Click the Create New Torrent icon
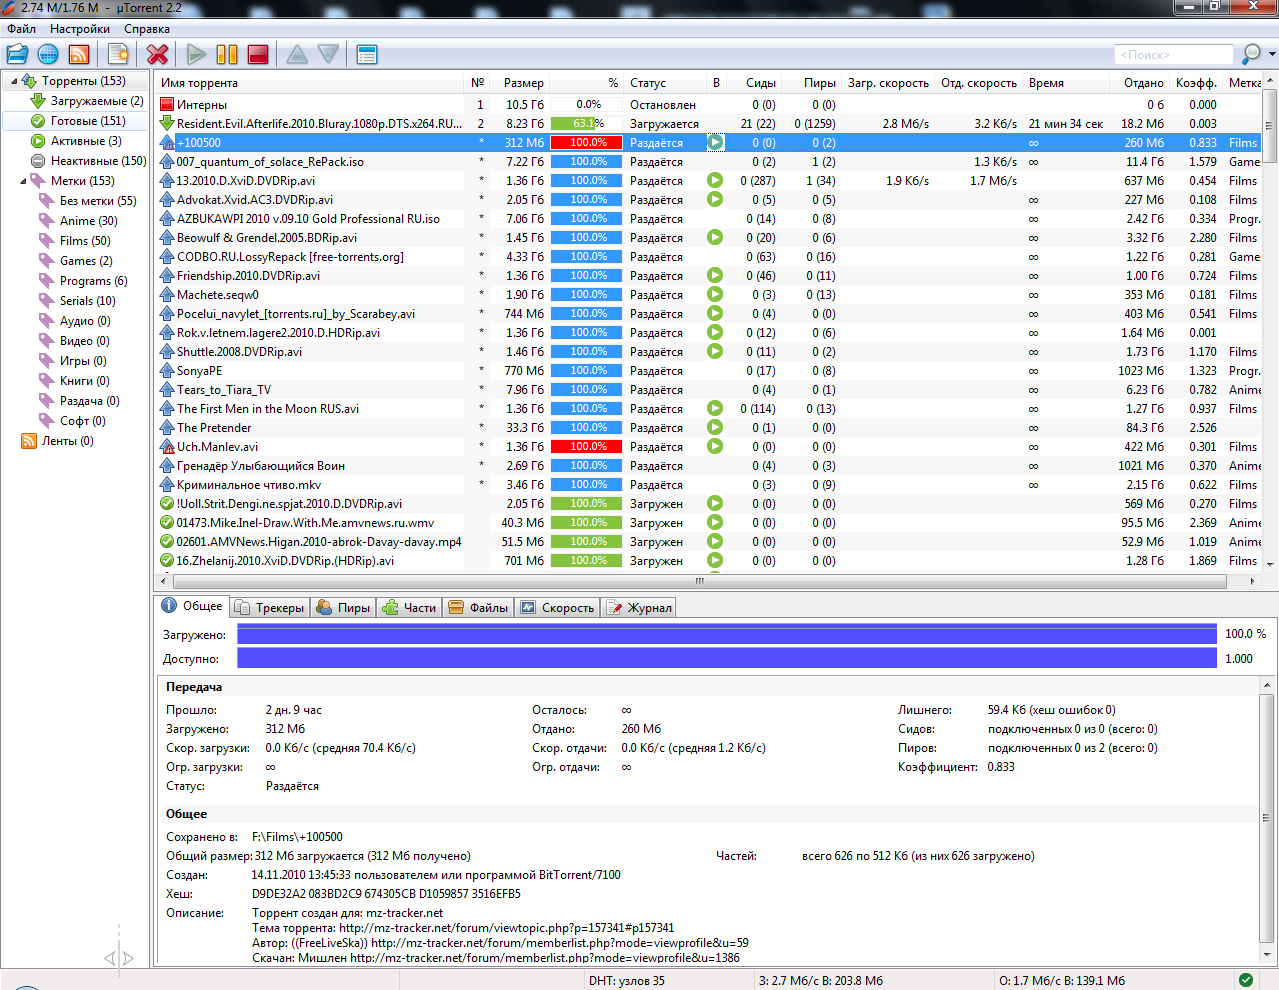The height and width of the screenshot is (990, 1279). tap(119, 54)
